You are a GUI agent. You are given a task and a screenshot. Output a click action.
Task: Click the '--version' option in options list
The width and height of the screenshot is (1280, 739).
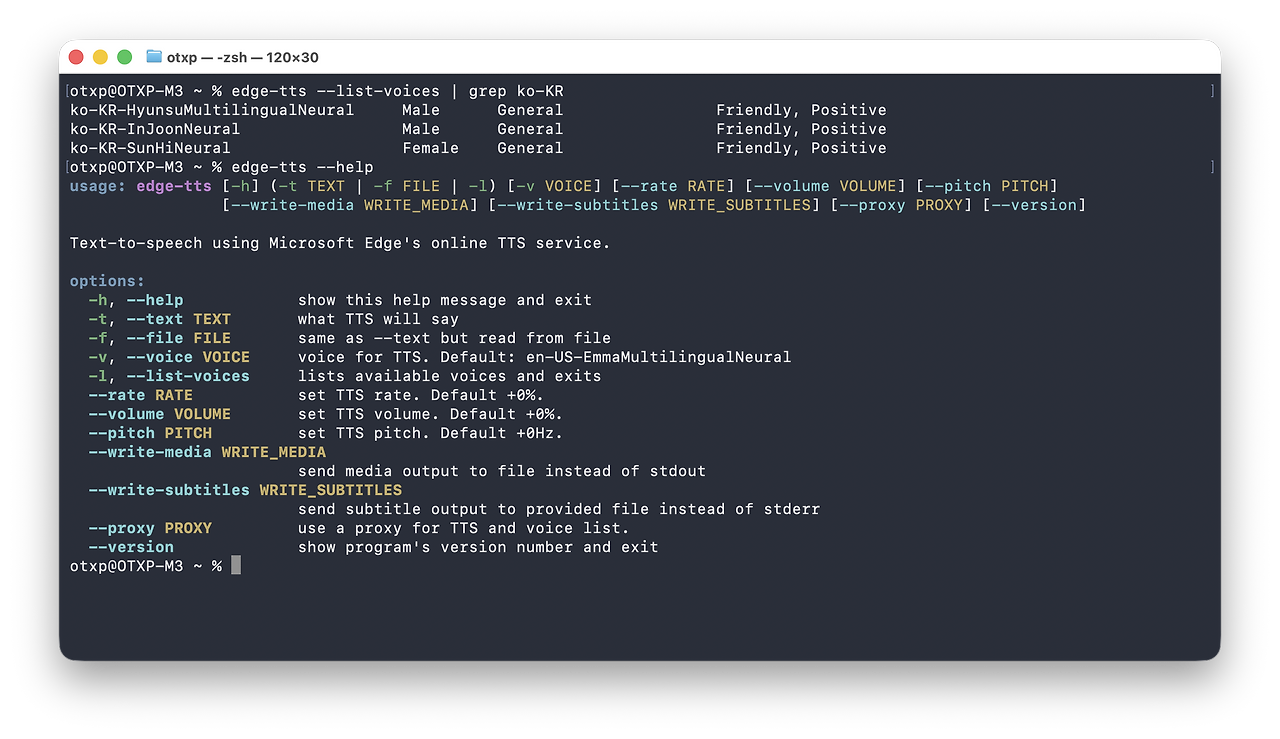coord(131,547)
